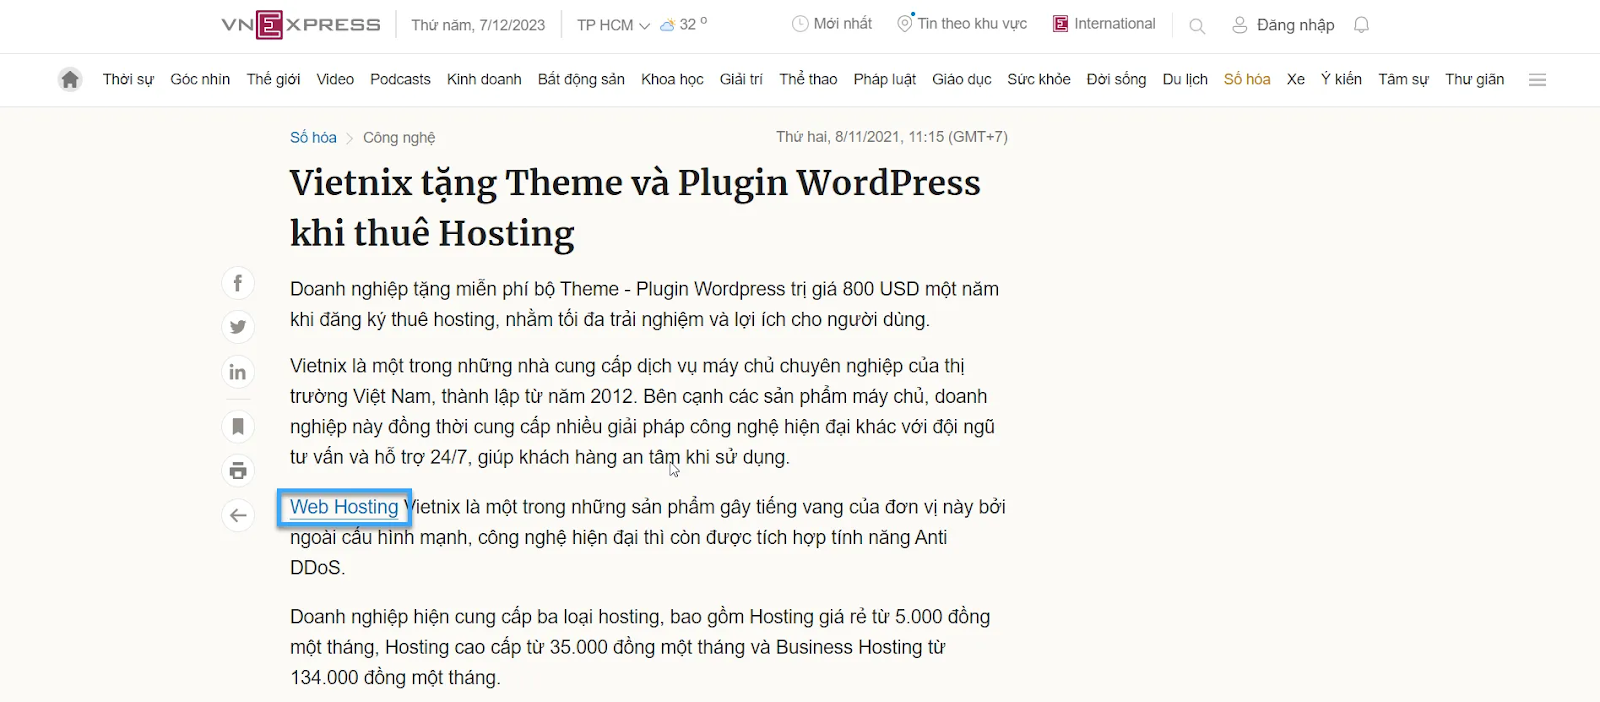Open the hamburger menu for all sections

pyautogui.click(x=1537, y=80)
